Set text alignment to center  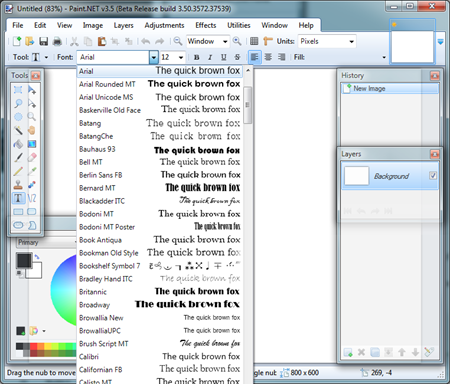[268, 57]
